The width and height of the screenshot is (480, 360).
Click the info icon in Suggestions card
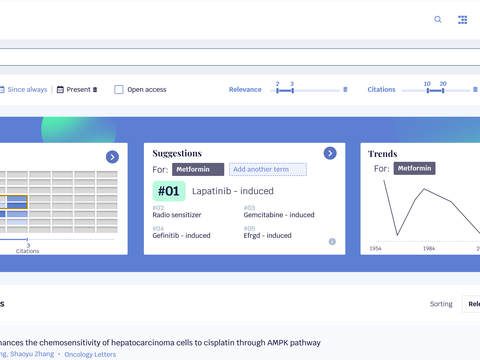coord(332,242)
